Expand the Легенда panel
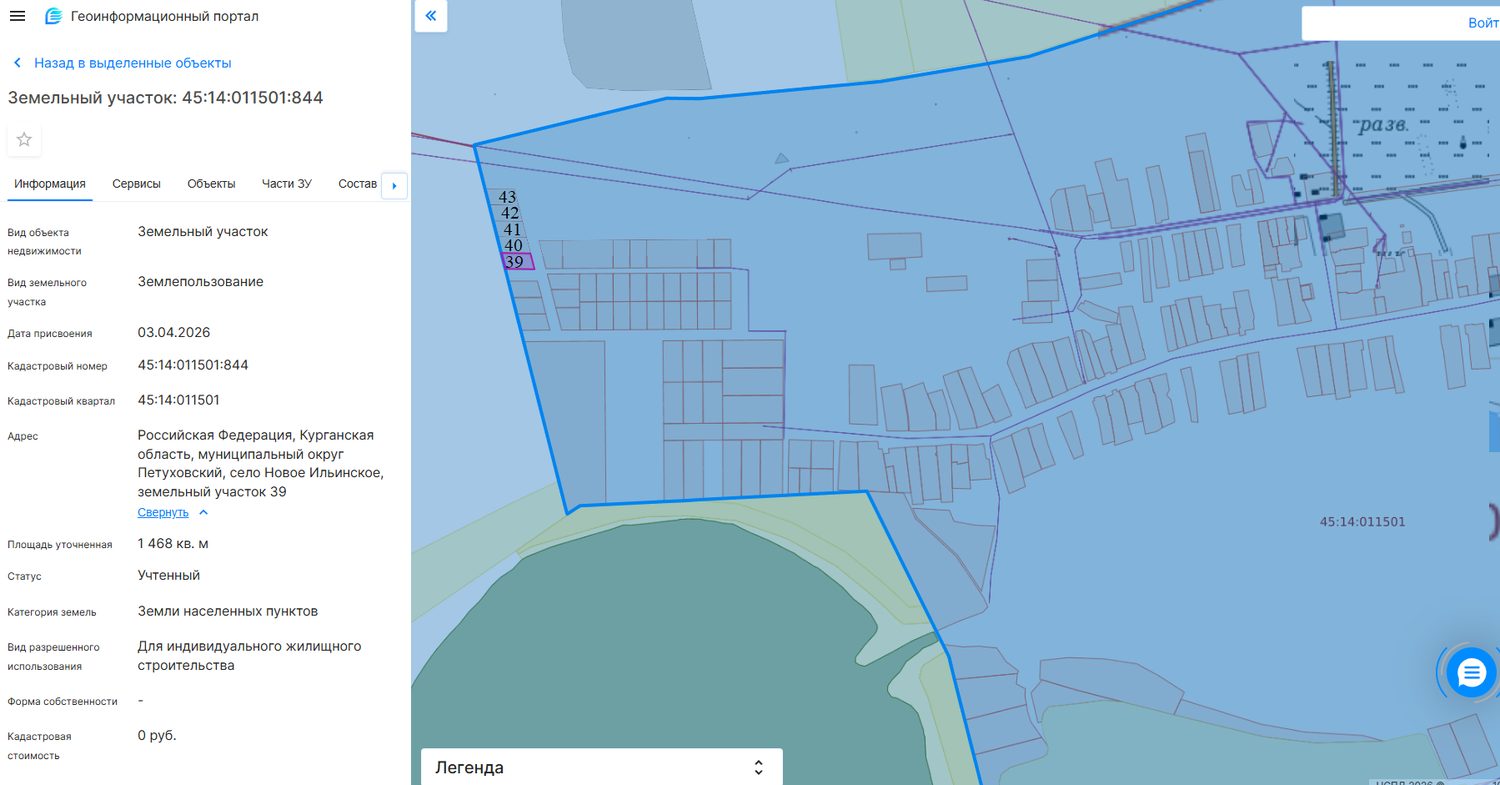The height and width of the screenshot is (785, 1500). [x=601, y=767]
